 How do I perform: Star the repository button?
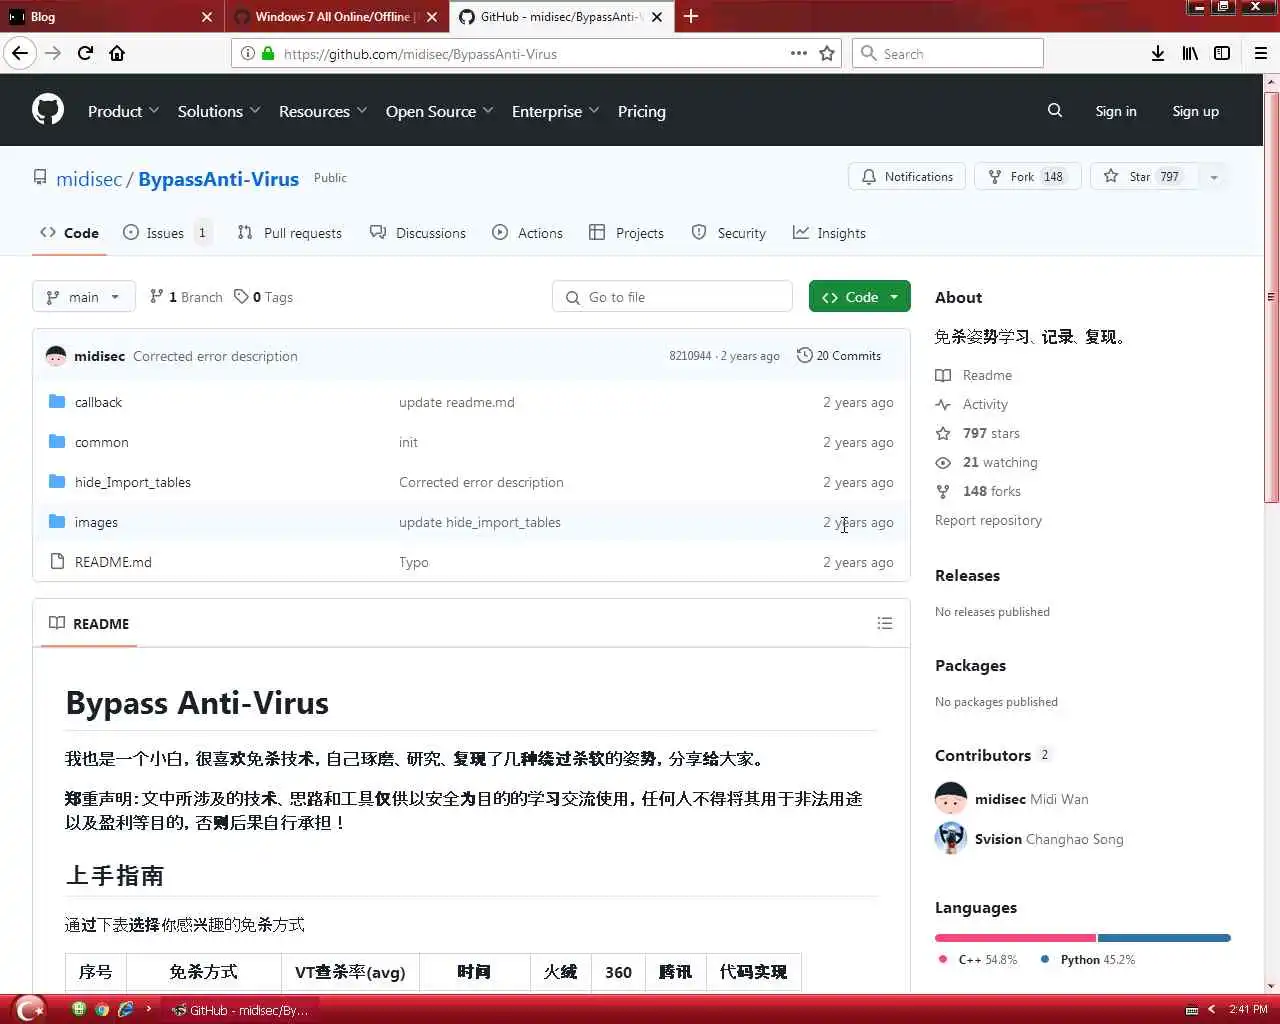1144,177
